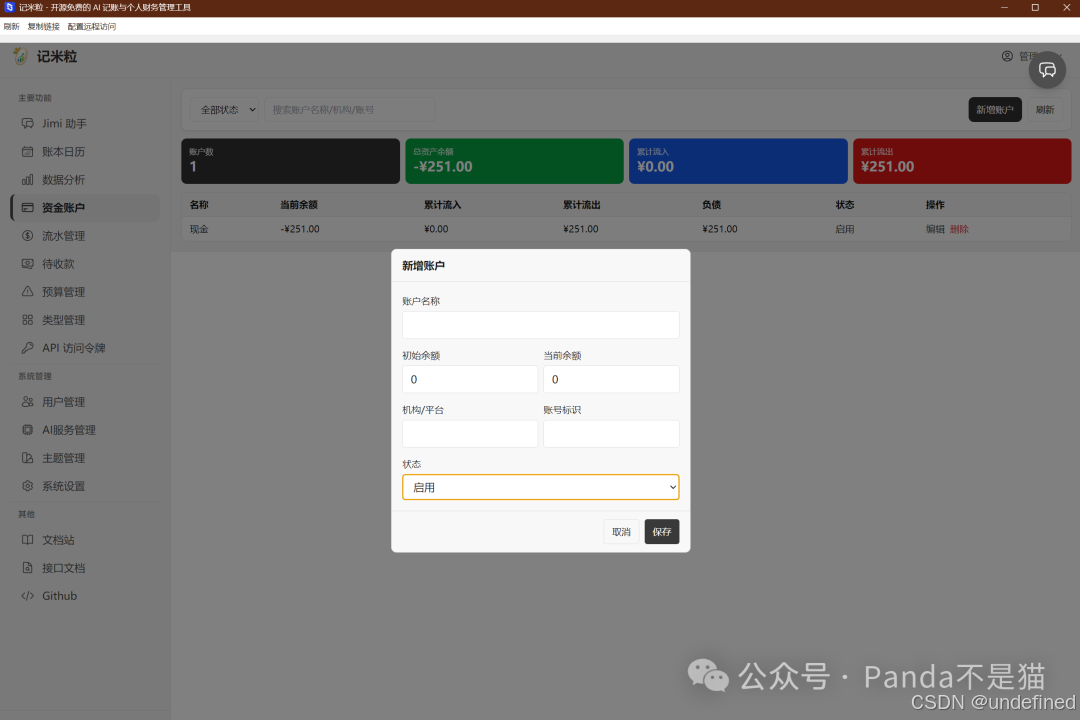Focus the 机构/平台 input field
This screenshot has width=1080, height=720.
[470, 434]
